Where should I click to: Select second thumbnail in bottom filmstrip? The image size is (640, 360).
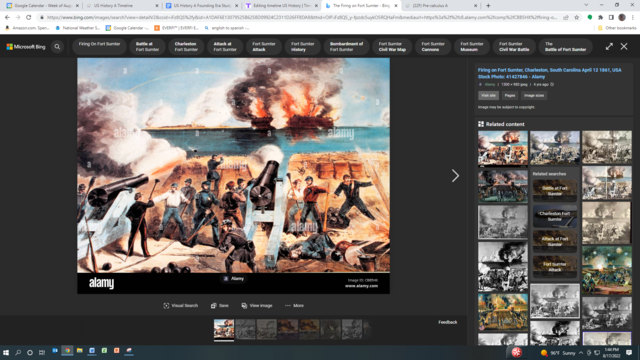point(245,329)
